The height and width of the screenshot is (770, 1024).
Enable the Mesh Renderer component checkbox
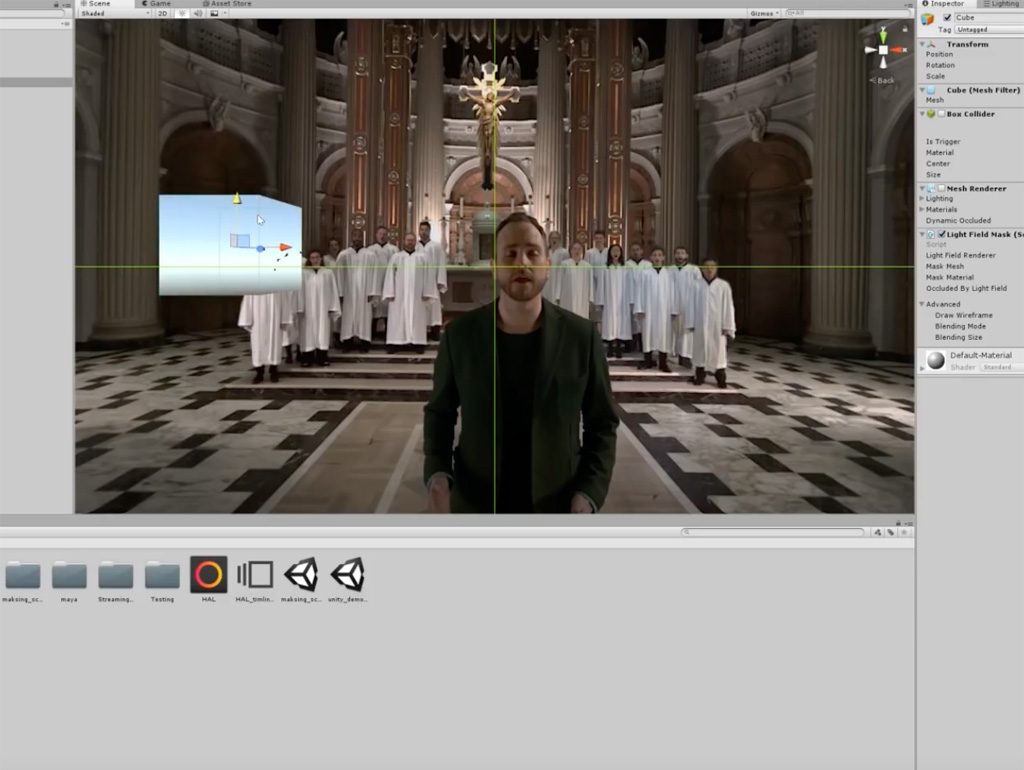click(x=942, y=188)
